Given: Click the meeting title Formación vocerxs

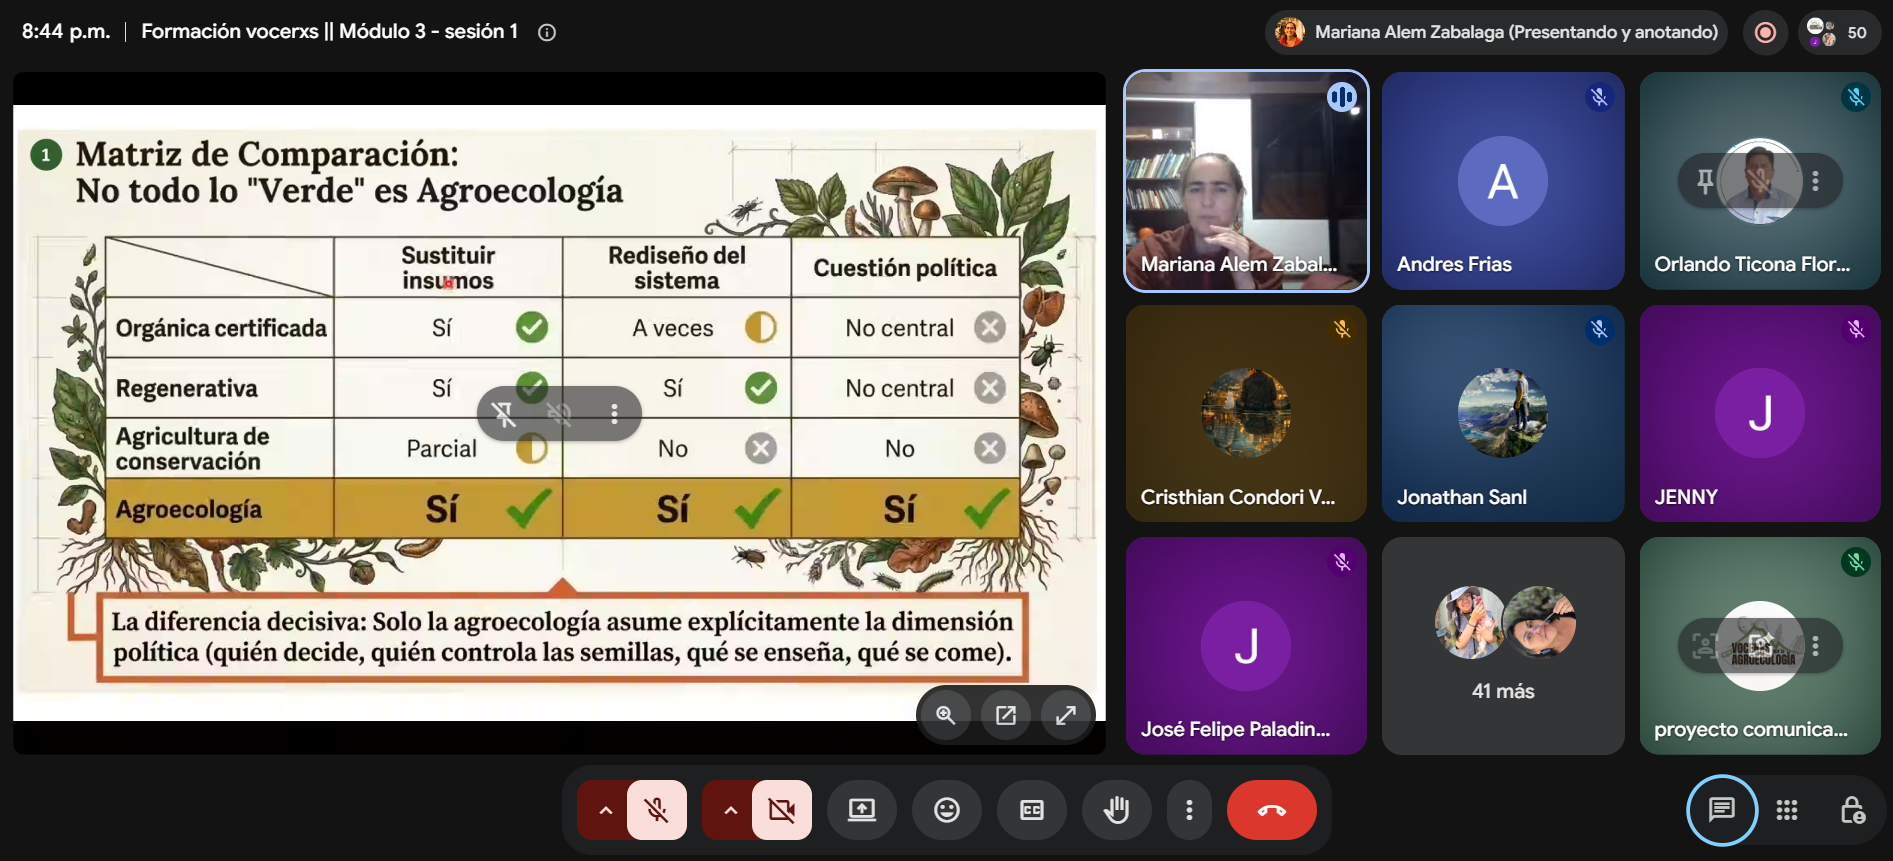Looking at the screenshot, I should (330, 31).
